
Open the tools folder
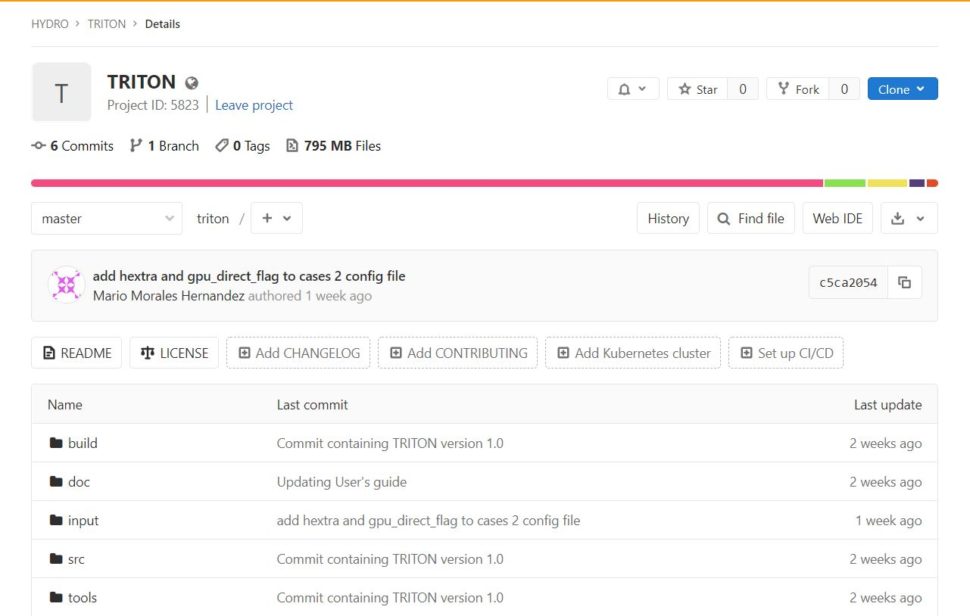[82, 598]
